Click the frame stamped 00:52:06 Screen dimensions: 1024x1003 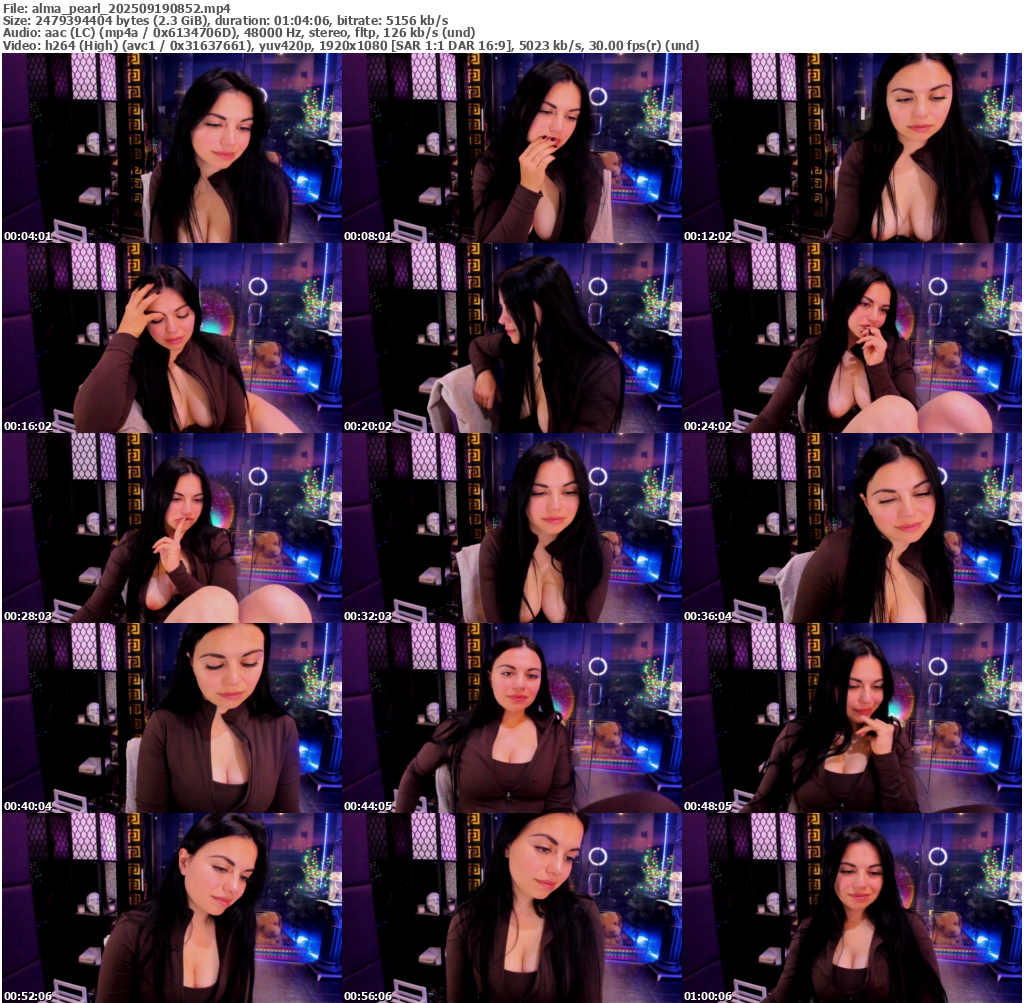coord(172,908)
